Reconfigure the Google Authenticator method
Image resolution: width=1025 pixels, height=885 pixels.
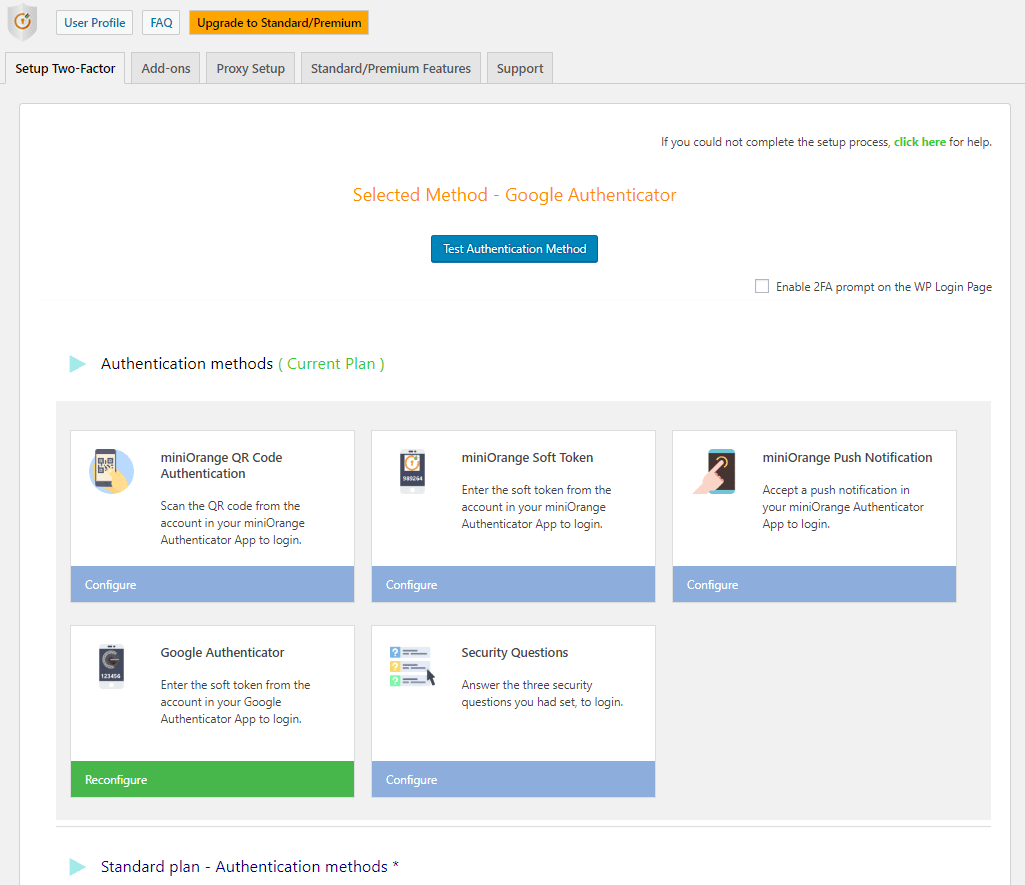(x=212, y=779)
